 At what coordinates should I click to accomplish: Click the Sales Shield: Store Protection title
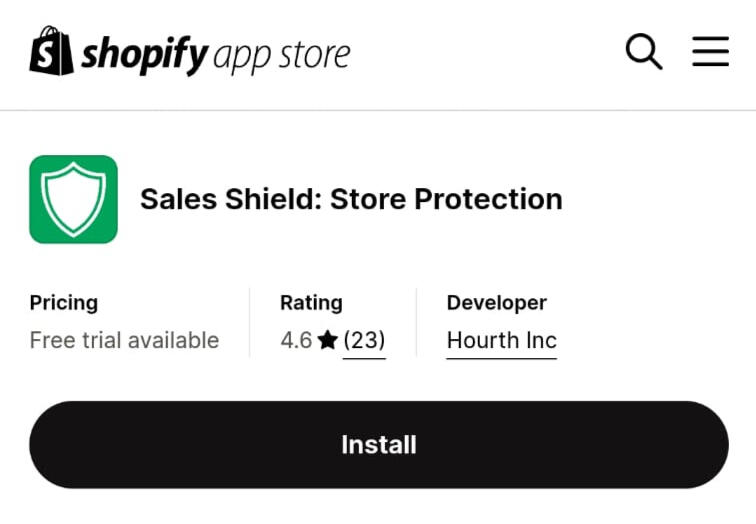coord(351,199)
